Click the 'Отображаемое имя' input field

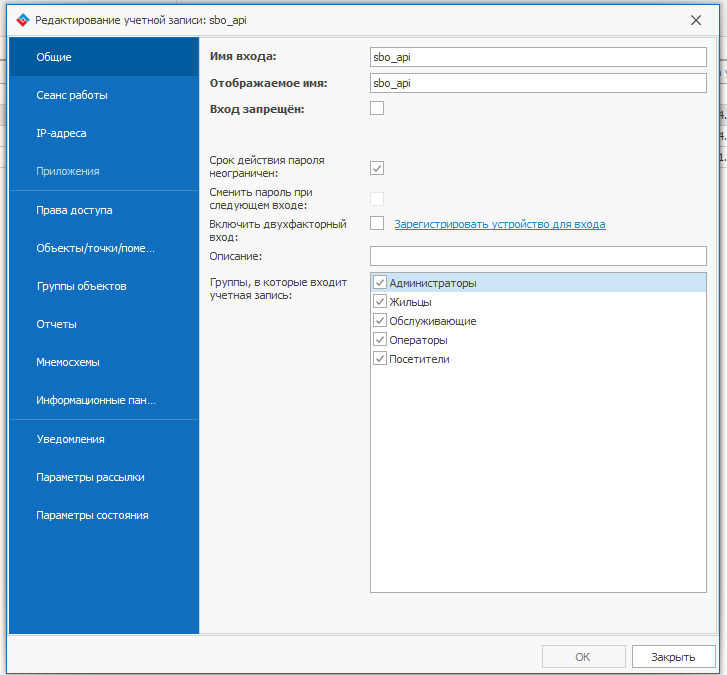(538, 83)
